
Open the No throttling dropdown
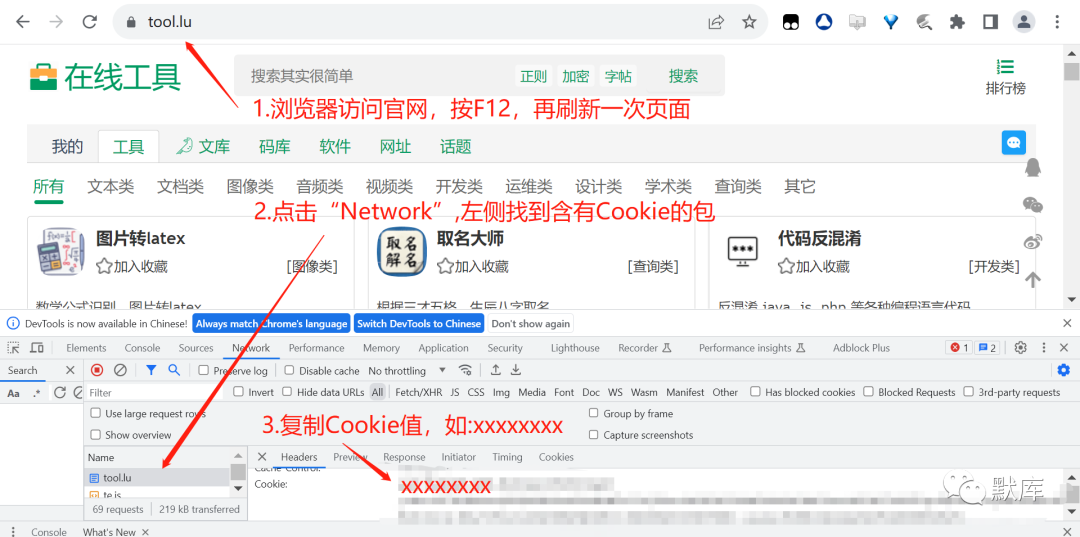[x=407, y=370]
